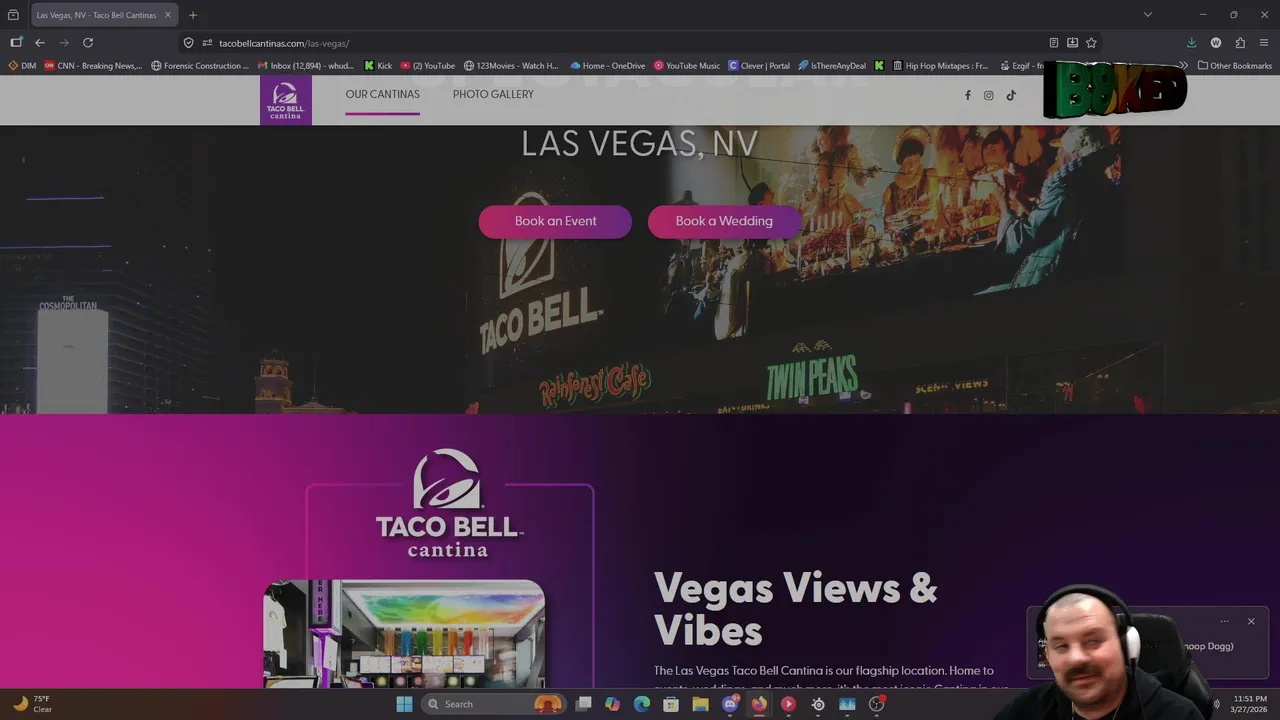Open notification popup more options dots

pyautogui.click(x=1224, y=621)
